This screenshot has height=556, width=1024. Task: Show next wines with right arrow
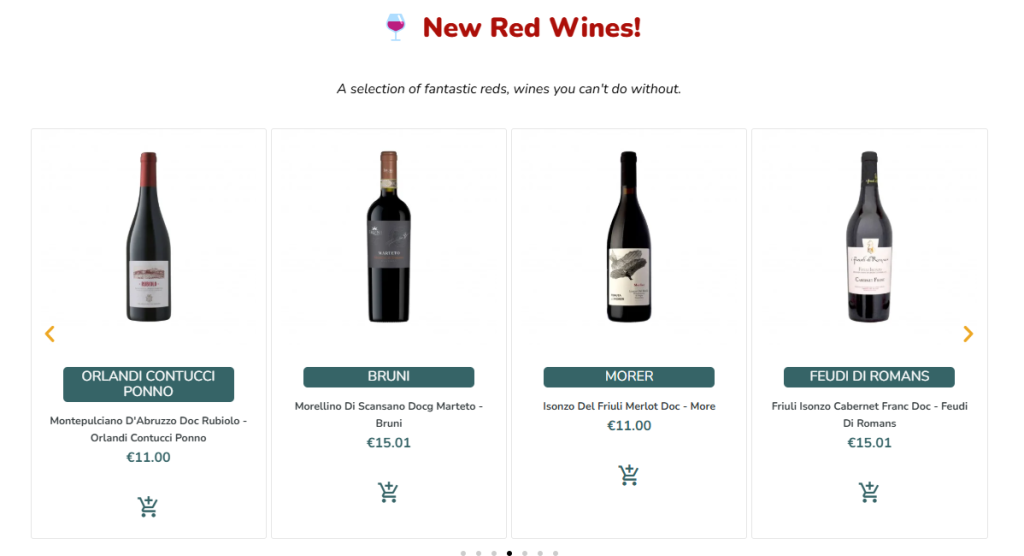click(x=968, y=334)
